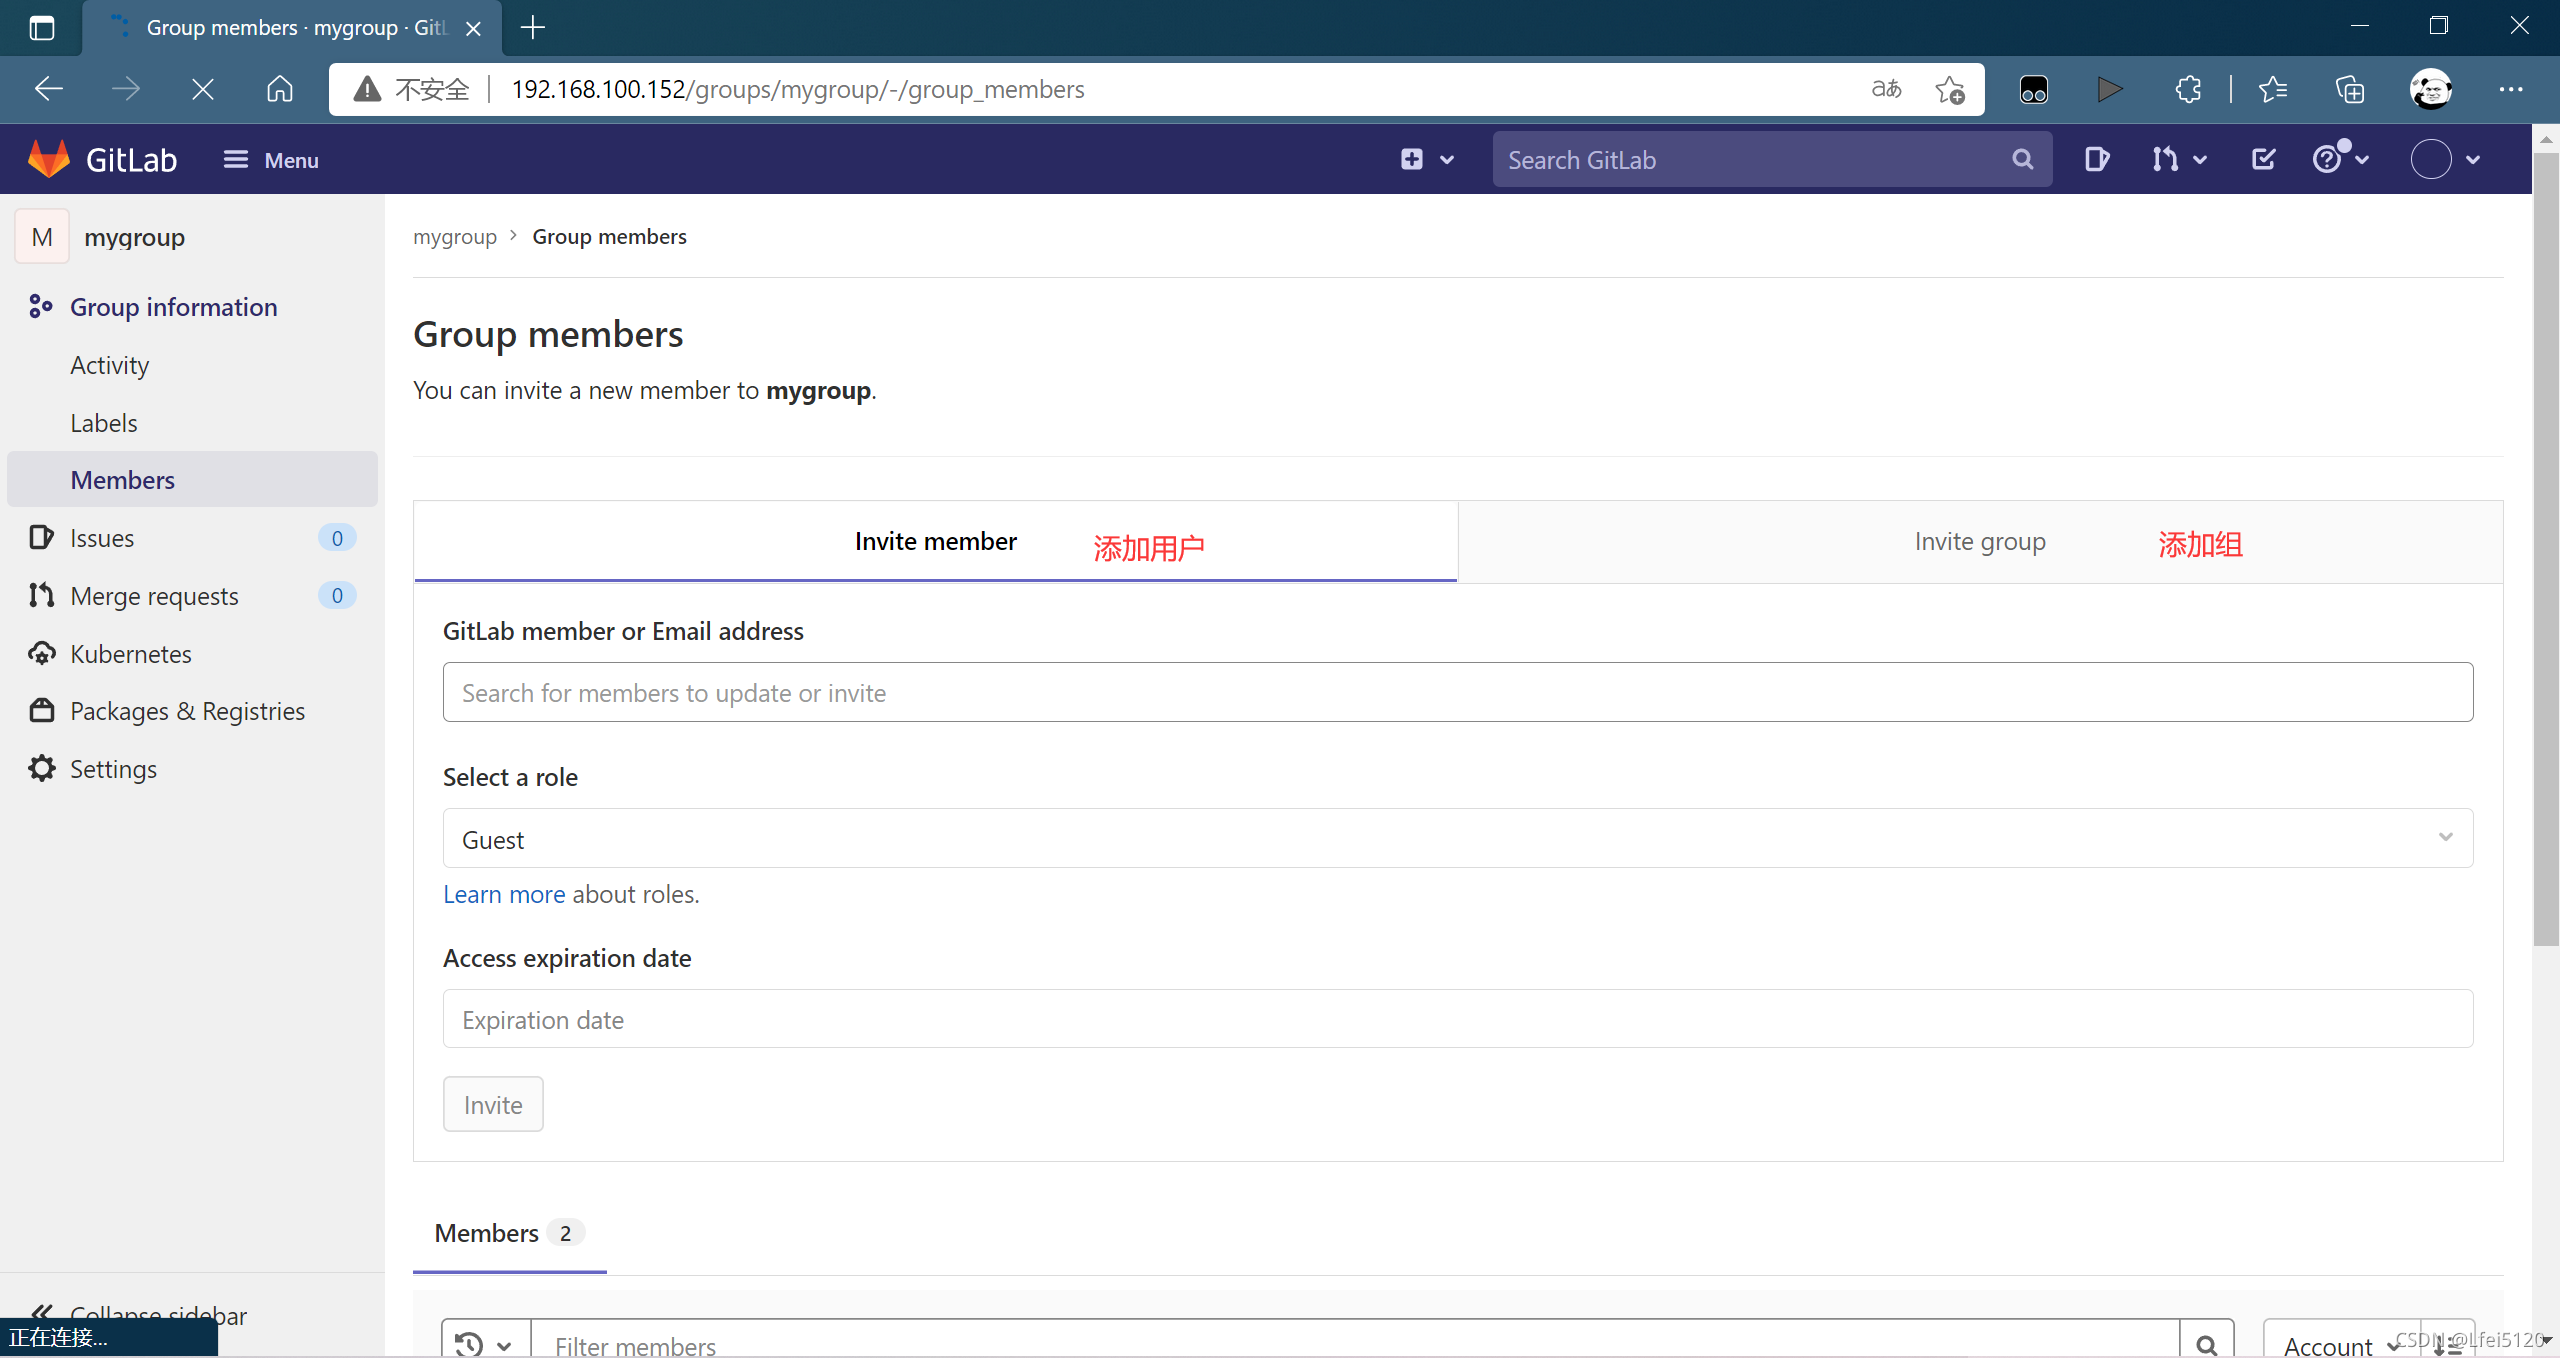The height and width of the screenshot is (1358, 2560).
Task: Click the Learn more roles link
Action: point(503,894)
